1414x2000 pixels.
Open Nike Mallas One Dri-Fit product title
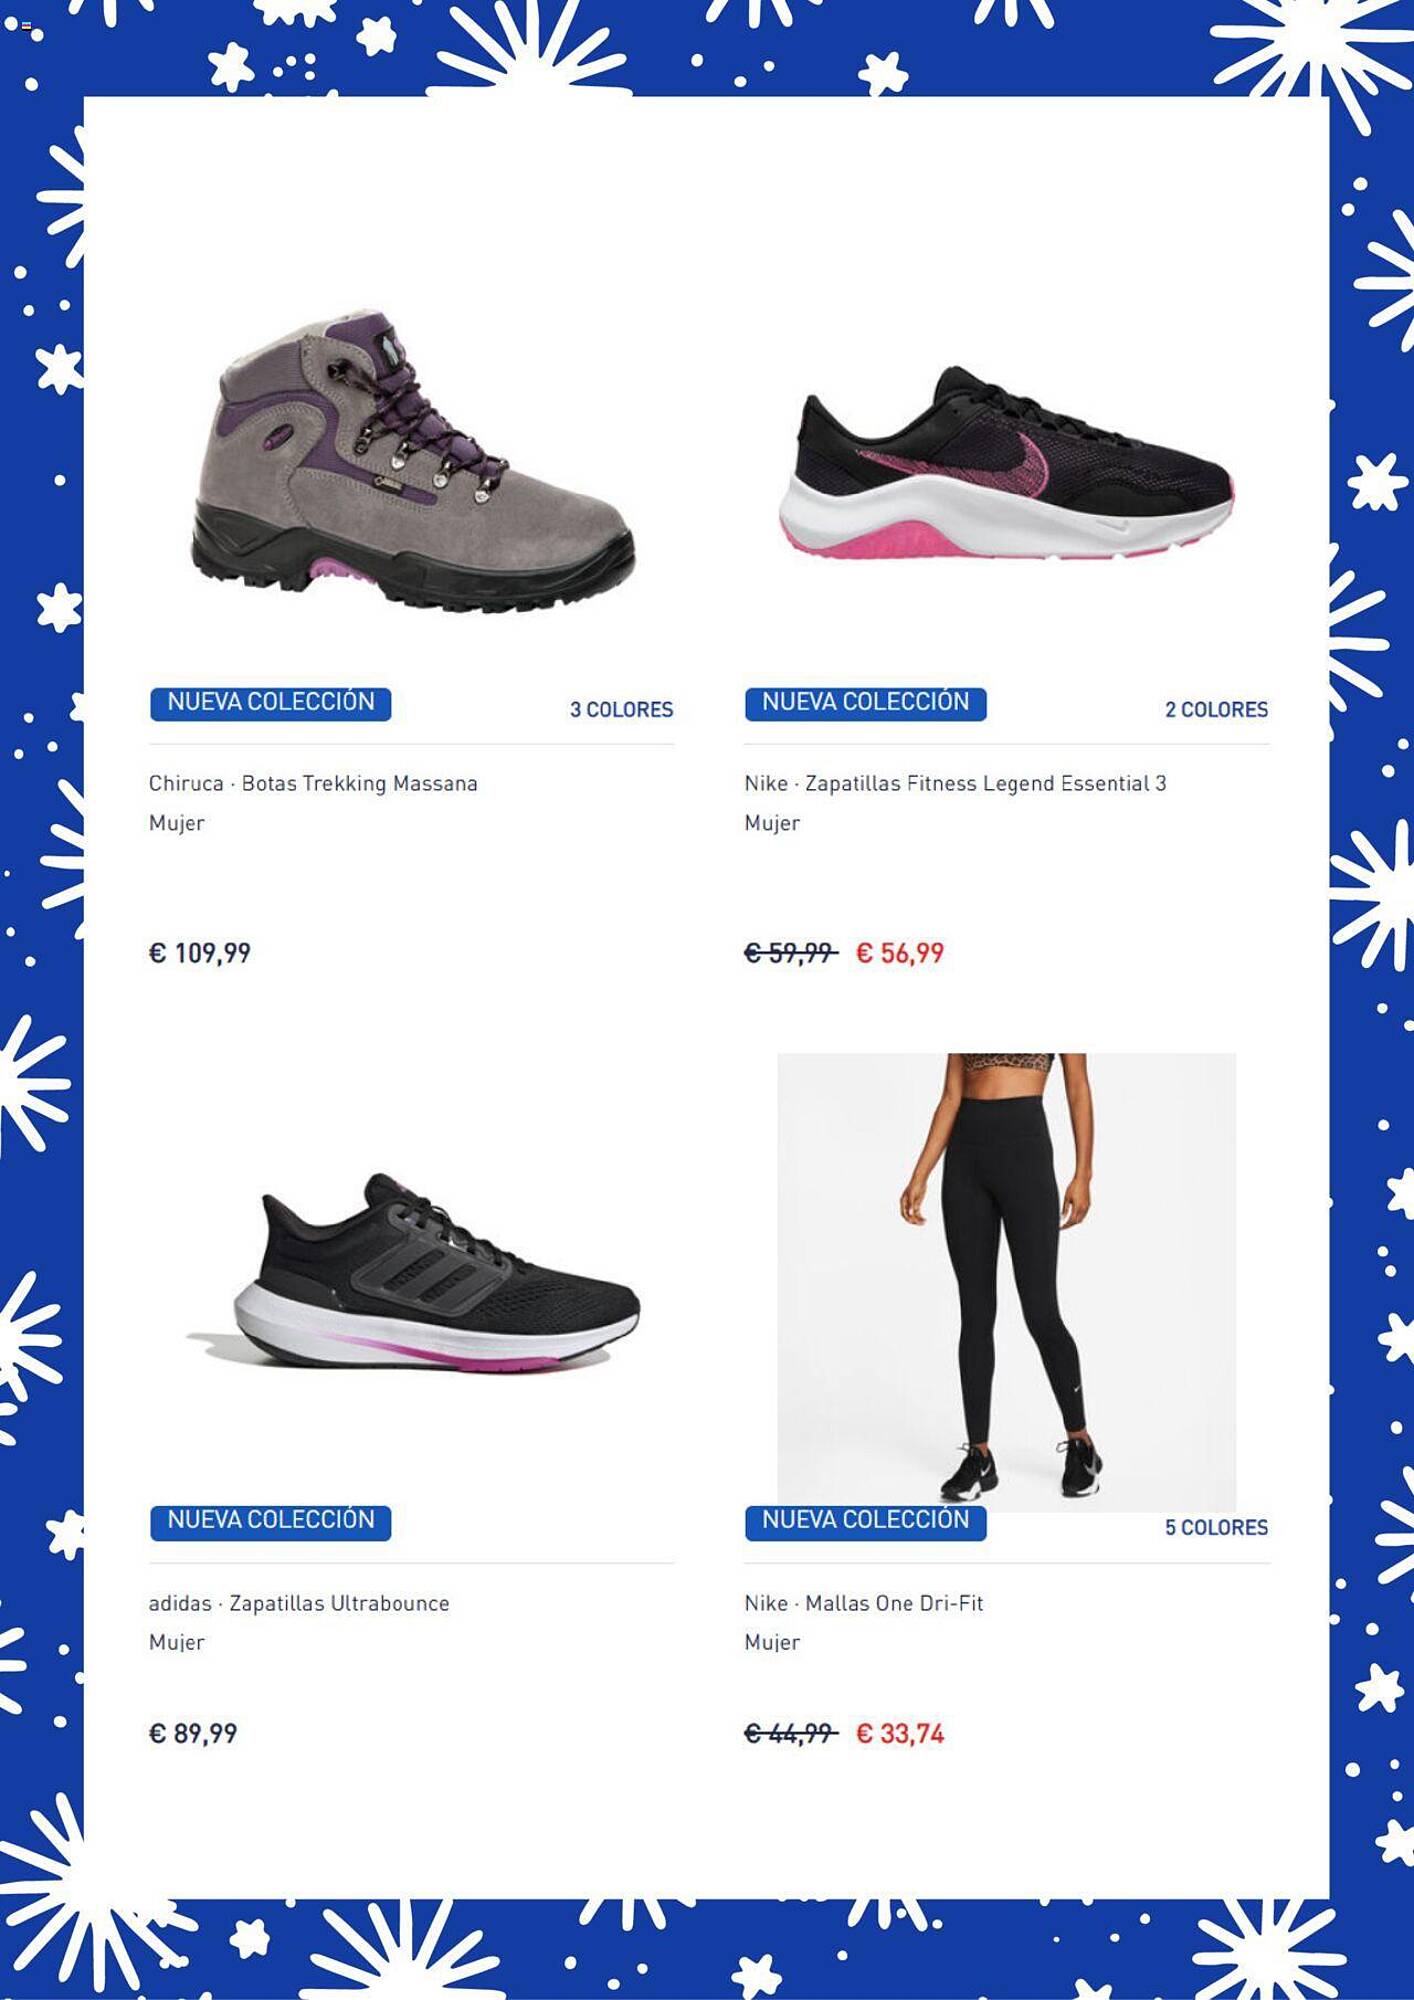pos(864,1603)
